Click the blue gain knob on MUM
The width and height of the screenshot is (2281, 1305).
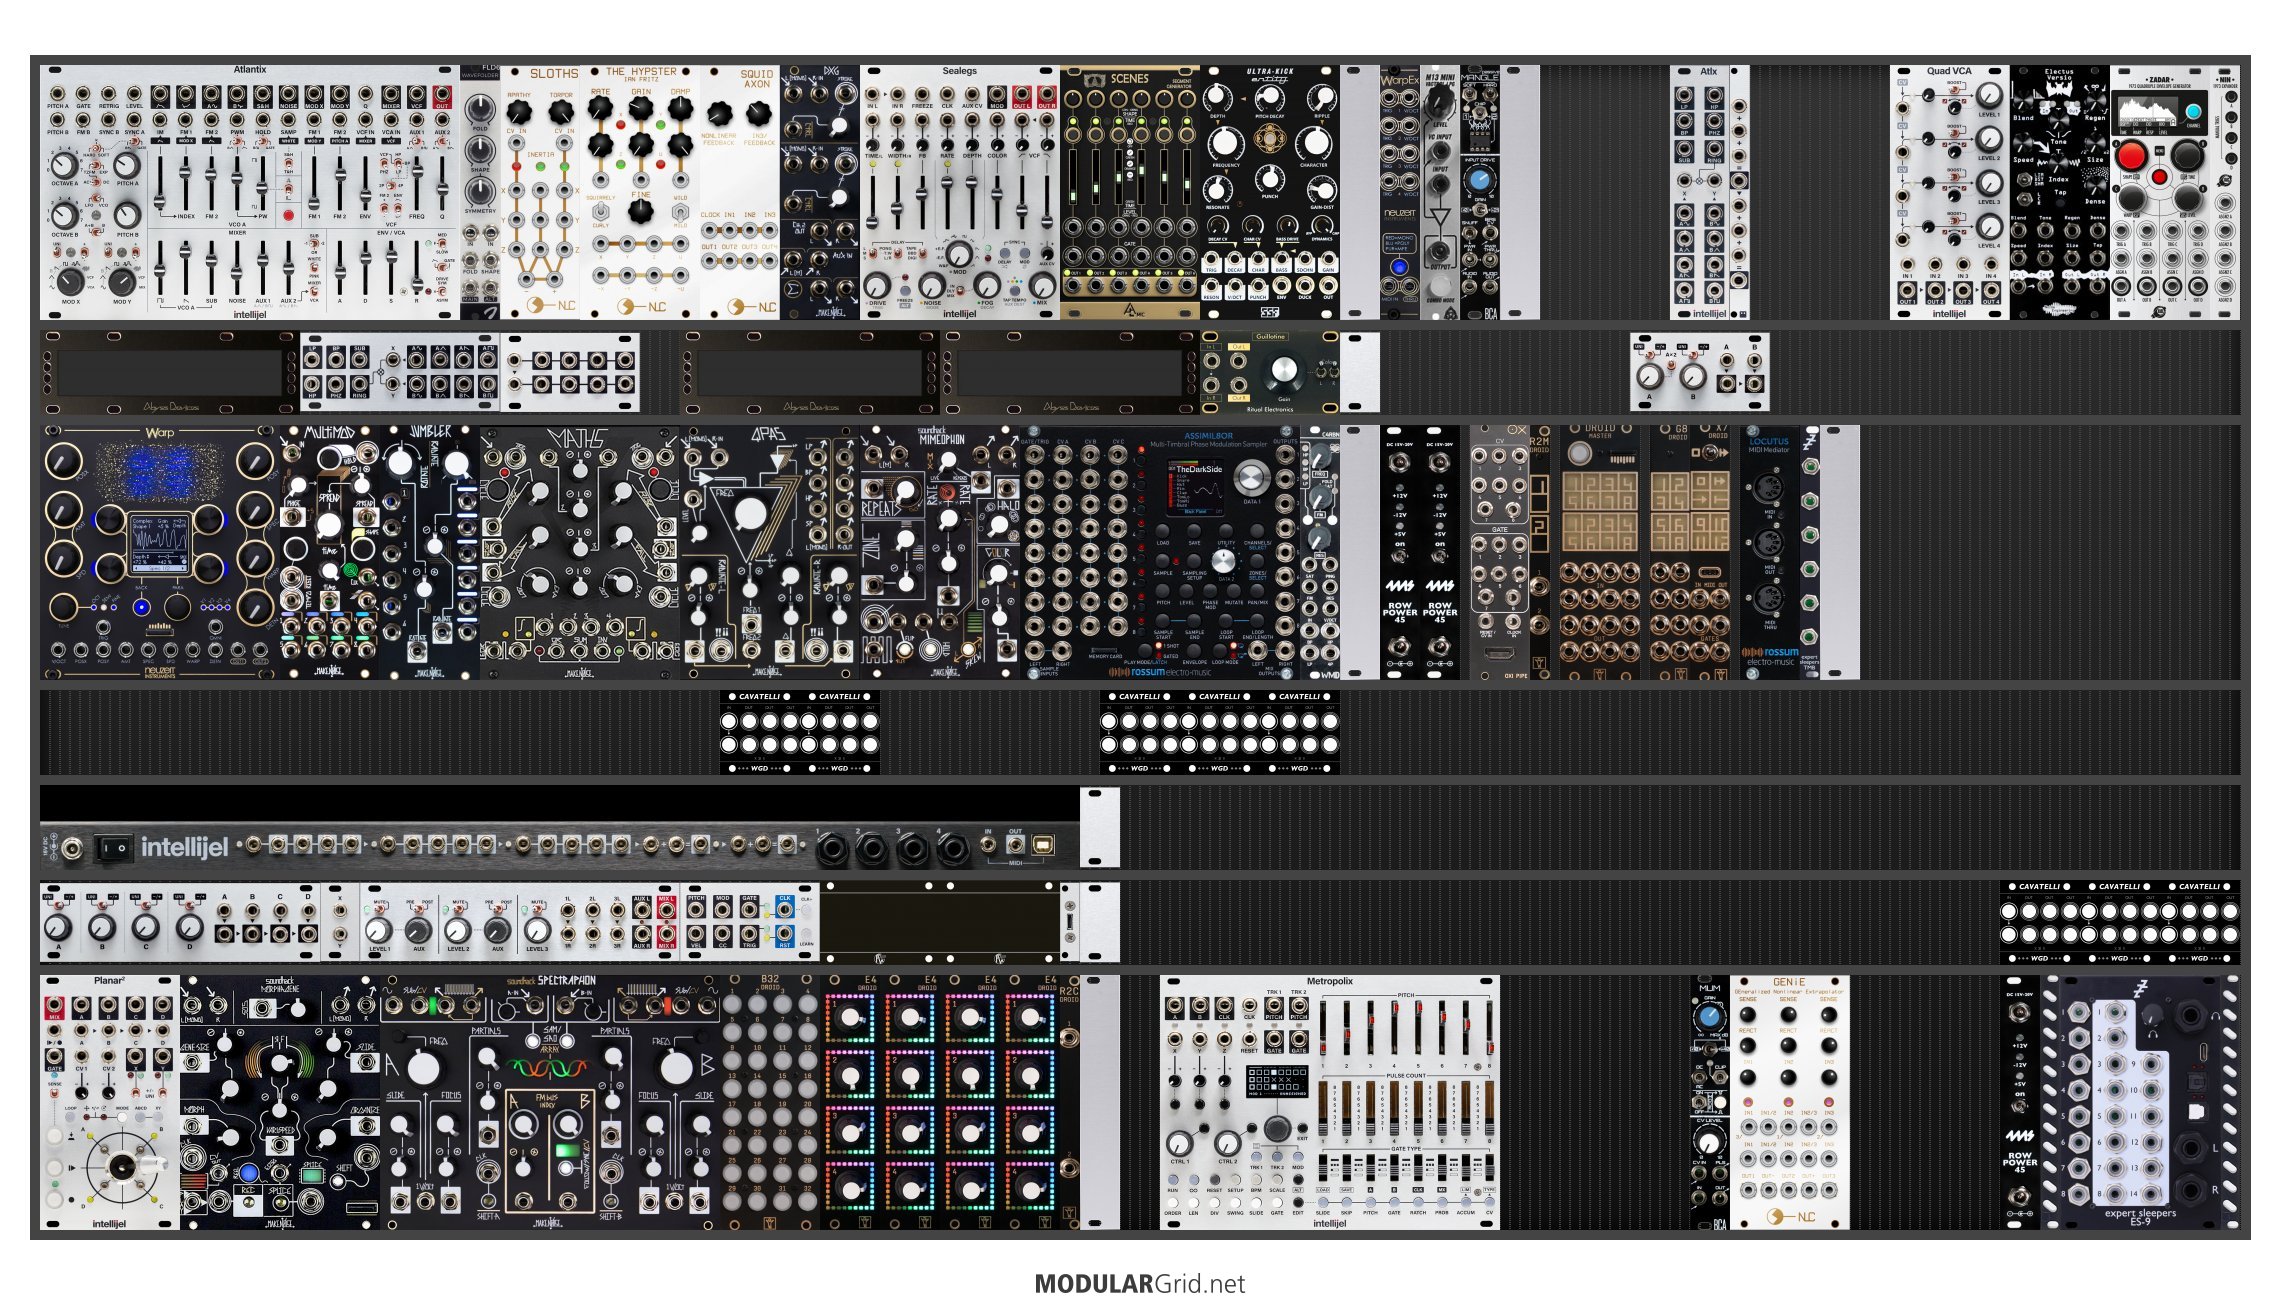click(x=1709, y=1016)
